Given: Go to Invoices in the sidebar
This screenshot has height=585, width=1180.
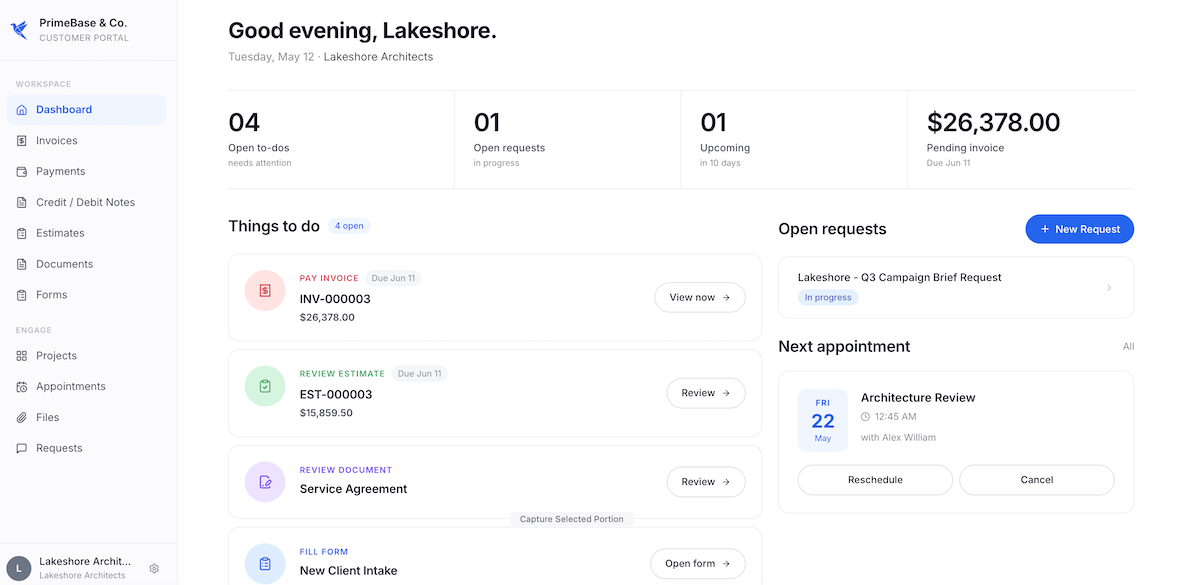Looking at the screenshot, I should (x=86, y=141).
